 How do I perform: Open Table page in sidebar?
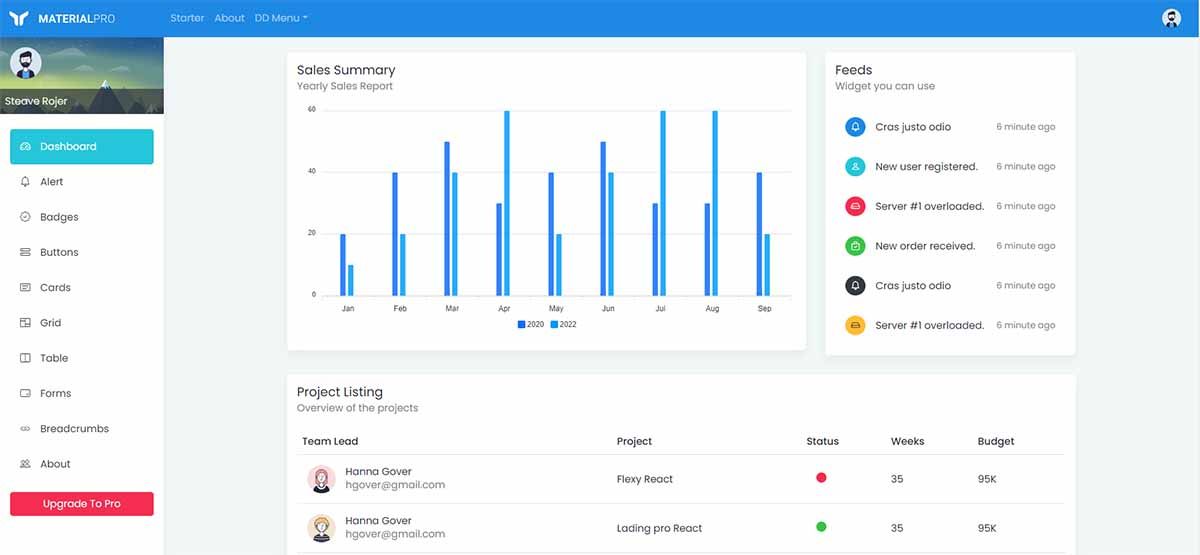point(82,358)
